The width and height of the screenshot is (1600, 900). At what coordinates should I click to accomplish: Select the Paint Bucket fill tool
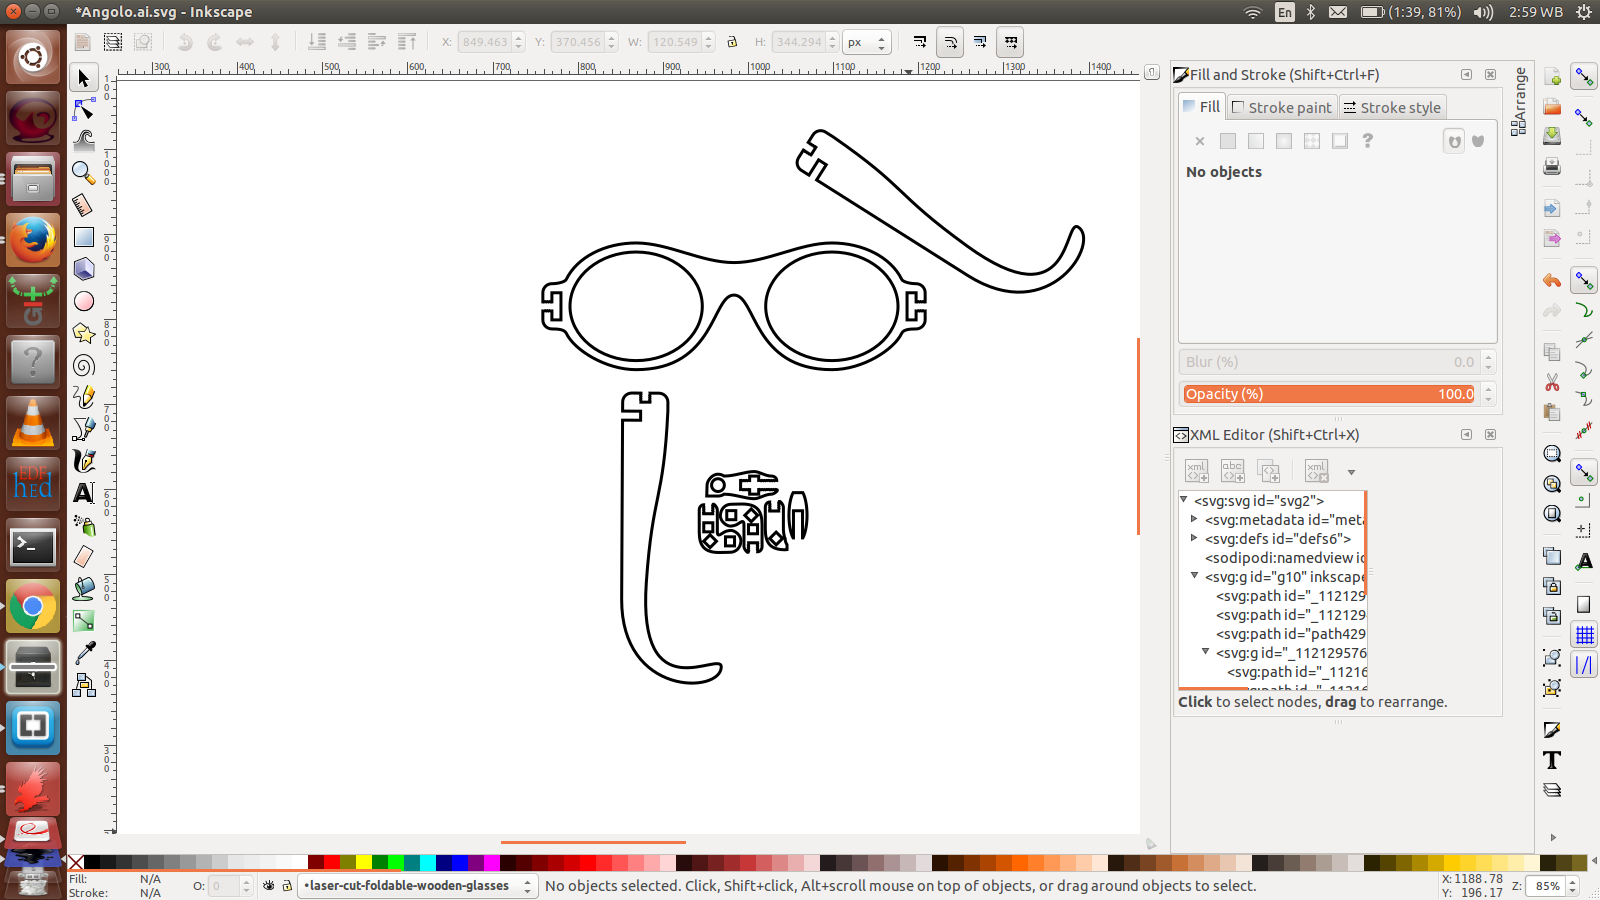84,589
